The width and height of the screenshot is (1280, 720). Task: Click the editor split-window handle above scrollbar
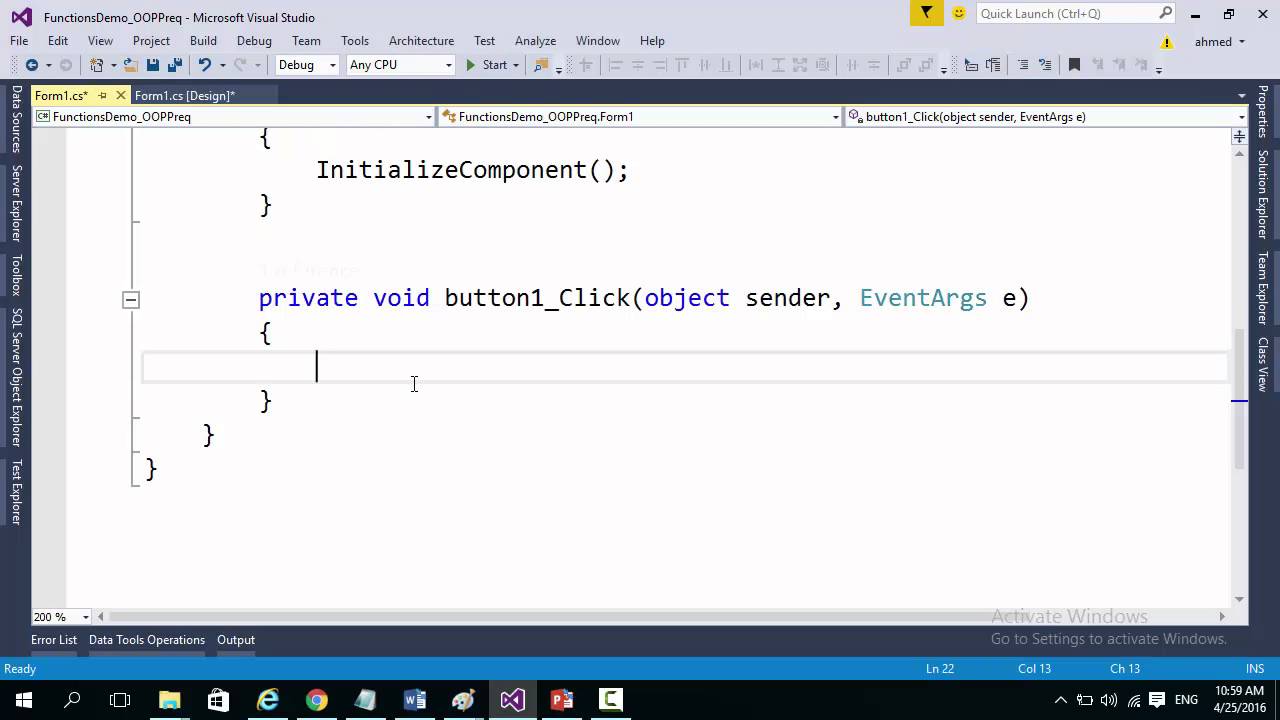coord(1239,136)
